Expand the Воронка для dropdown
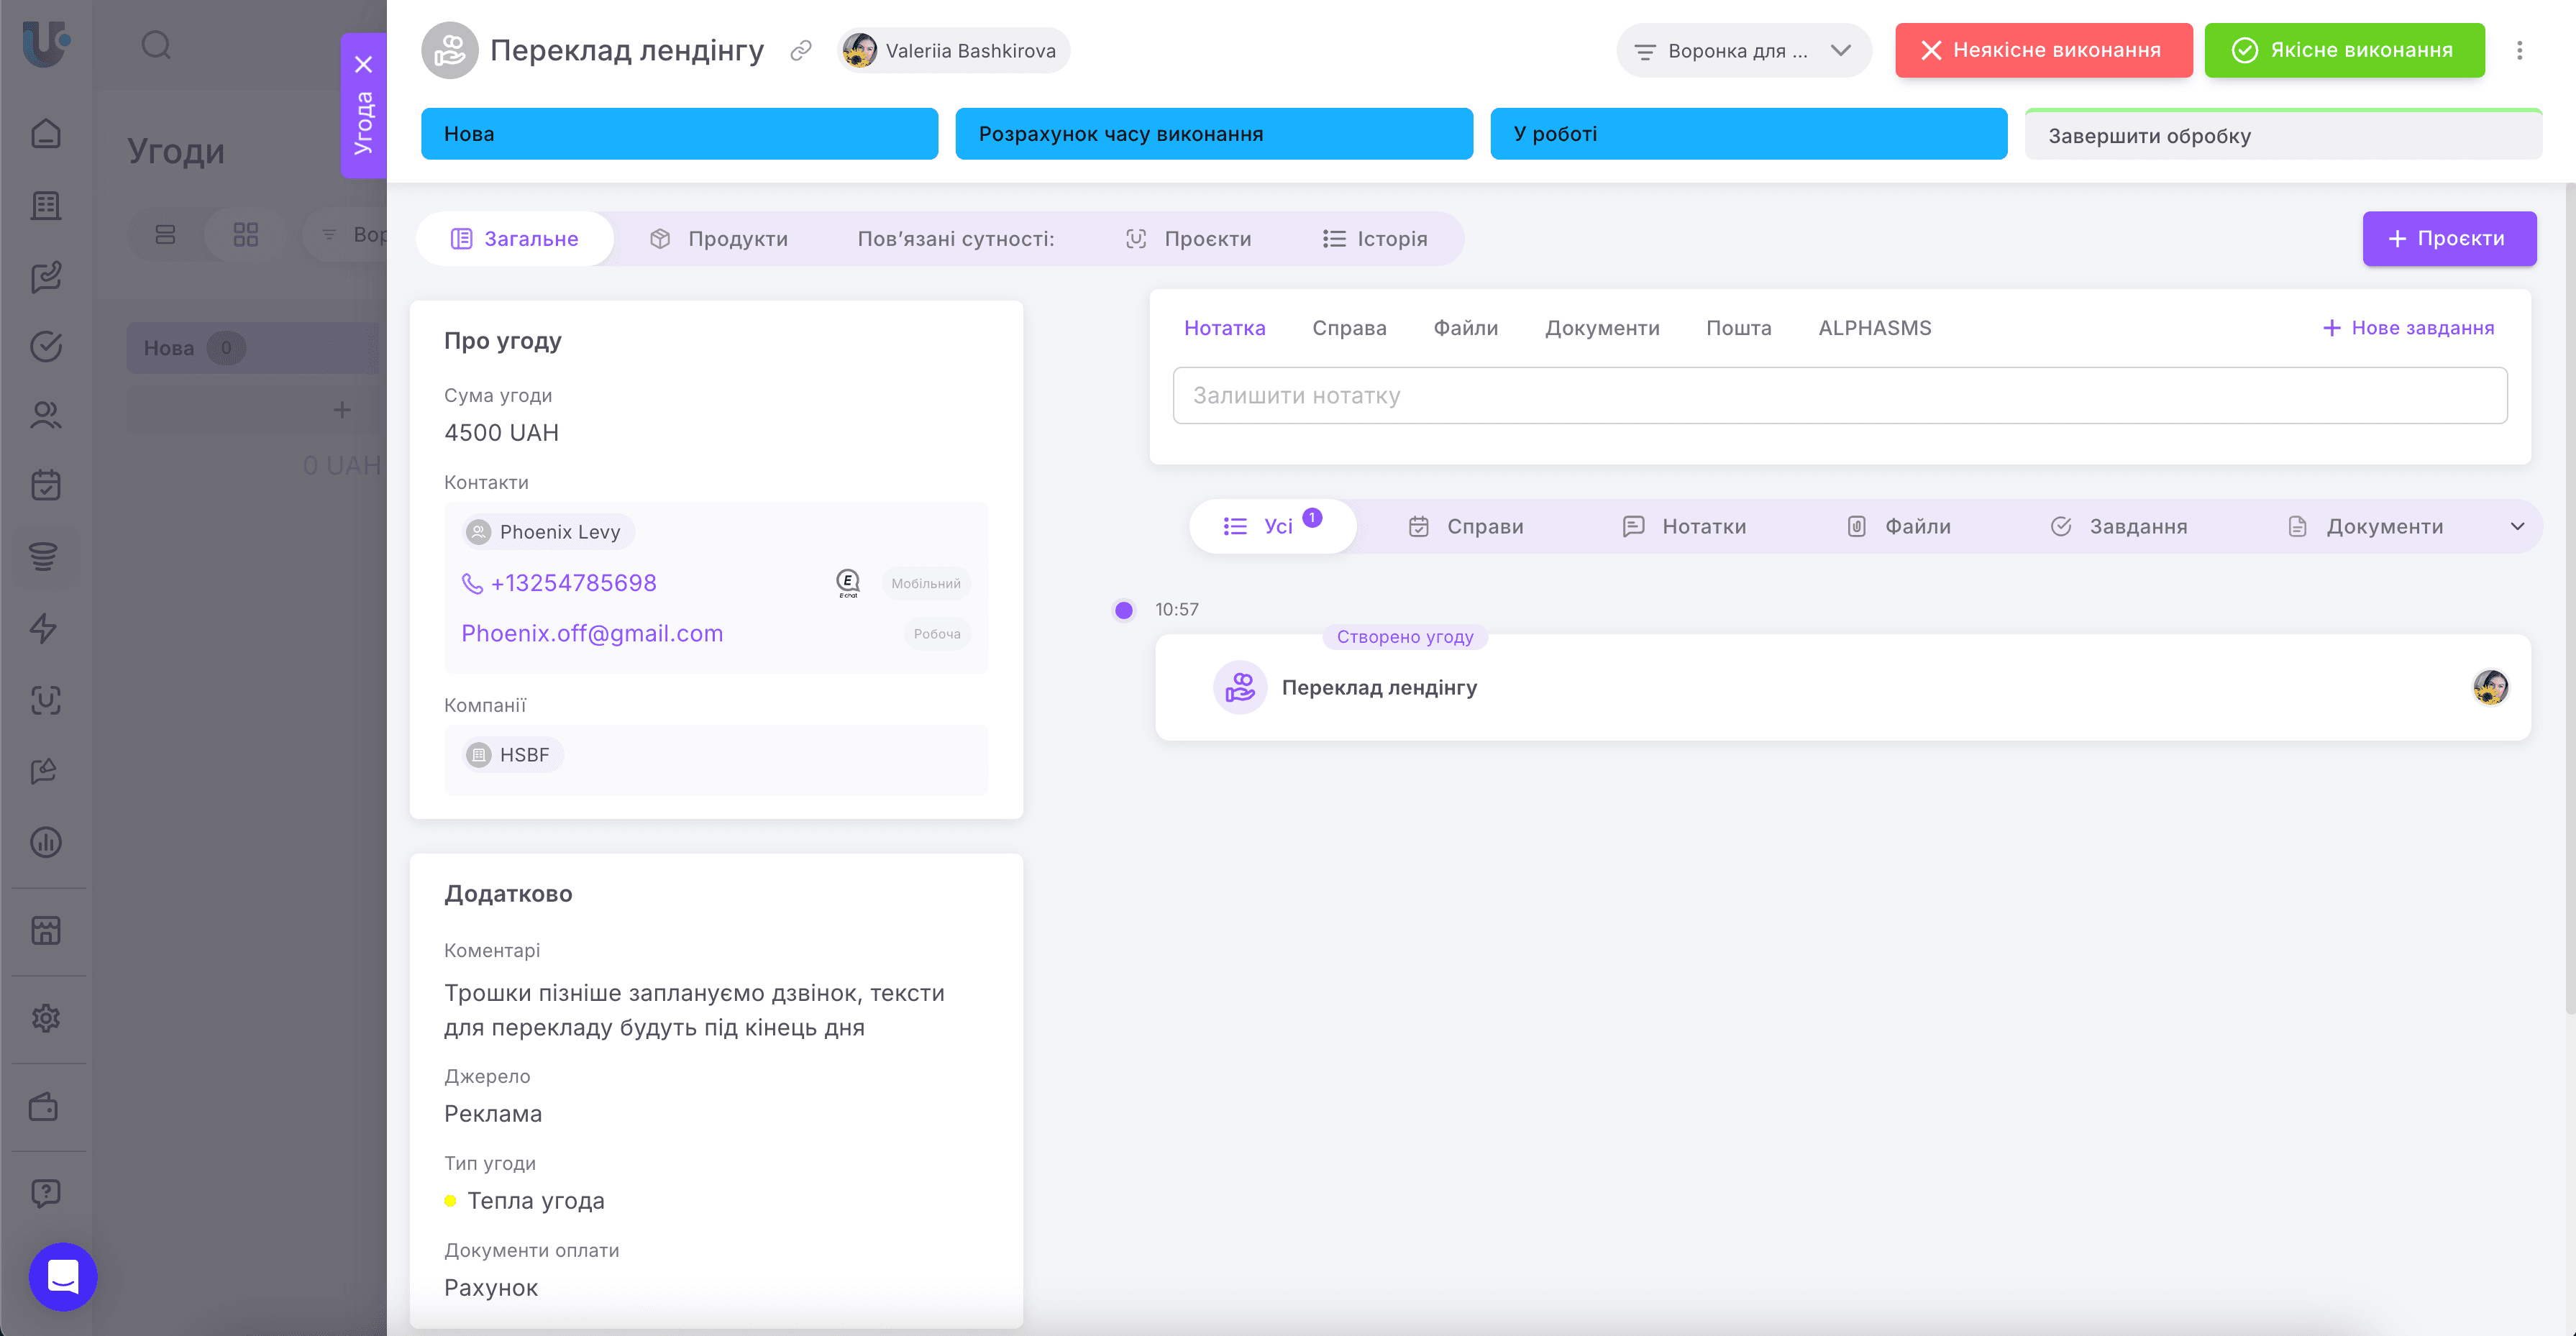The height and width of the screenshot is (1336, 2576). tap(1743, 51)
